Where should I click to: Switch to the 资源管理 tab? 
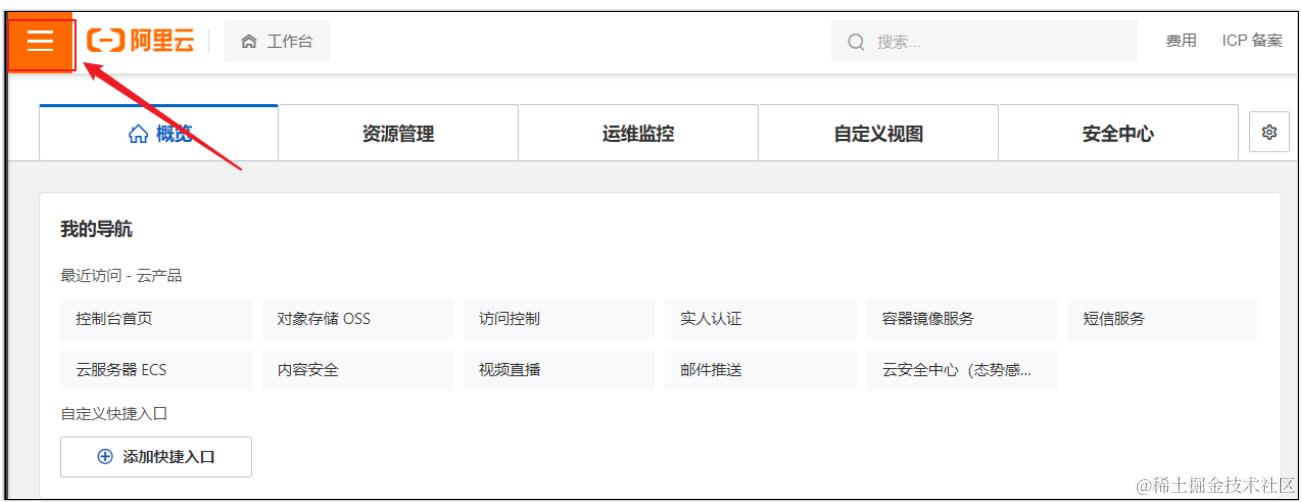[398, 133]
